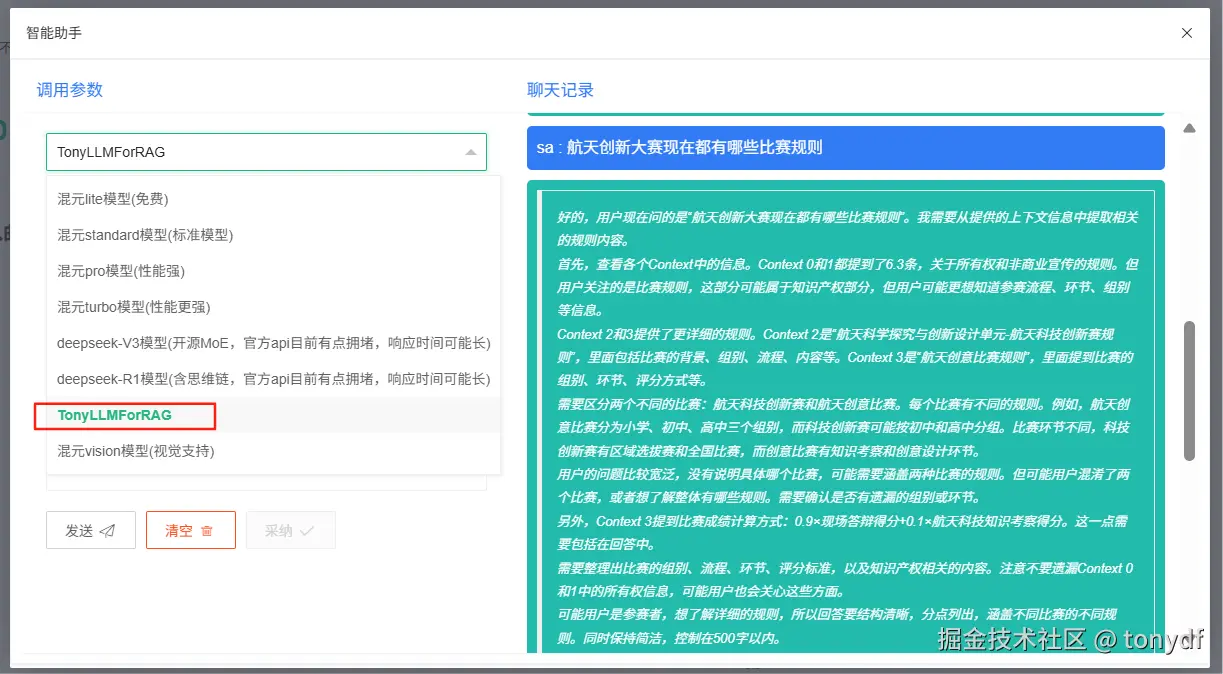Close the 智能助手 dialog with X icon
1223x674 pixels.
pos(1187,33)
